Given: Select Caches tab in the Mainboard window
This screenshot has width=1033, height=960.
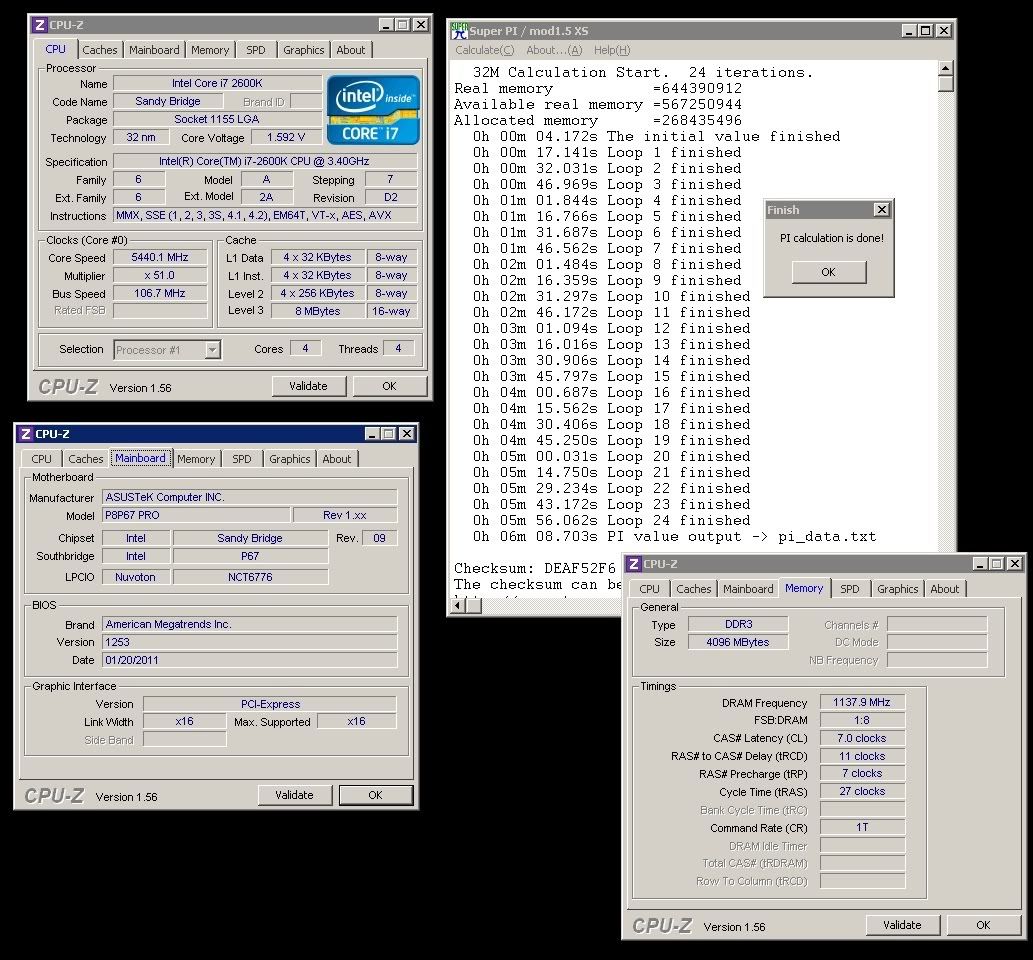Looking at the screenshot, I should point(86,459).
